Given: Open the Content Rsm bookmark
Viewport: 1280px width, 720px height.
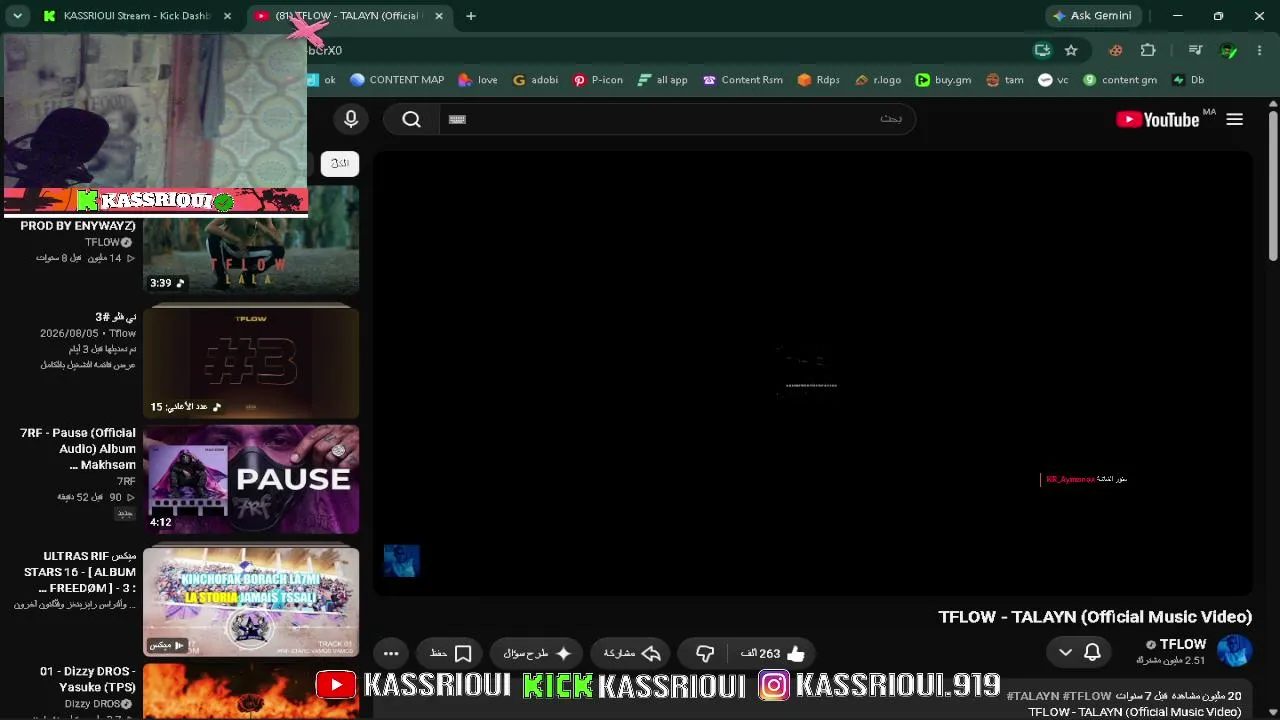Looking at the screenshot, I should 743,80.
